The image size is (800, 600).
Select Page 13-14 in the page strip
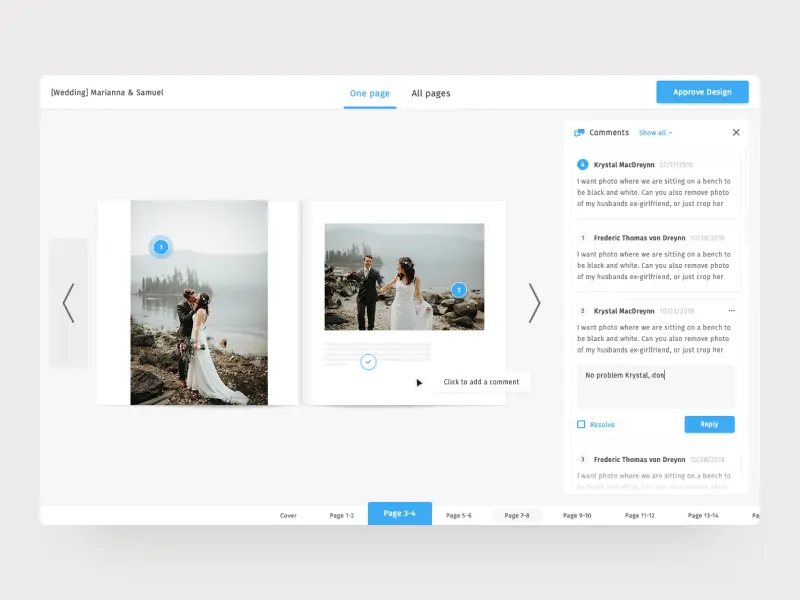[703, 515]
